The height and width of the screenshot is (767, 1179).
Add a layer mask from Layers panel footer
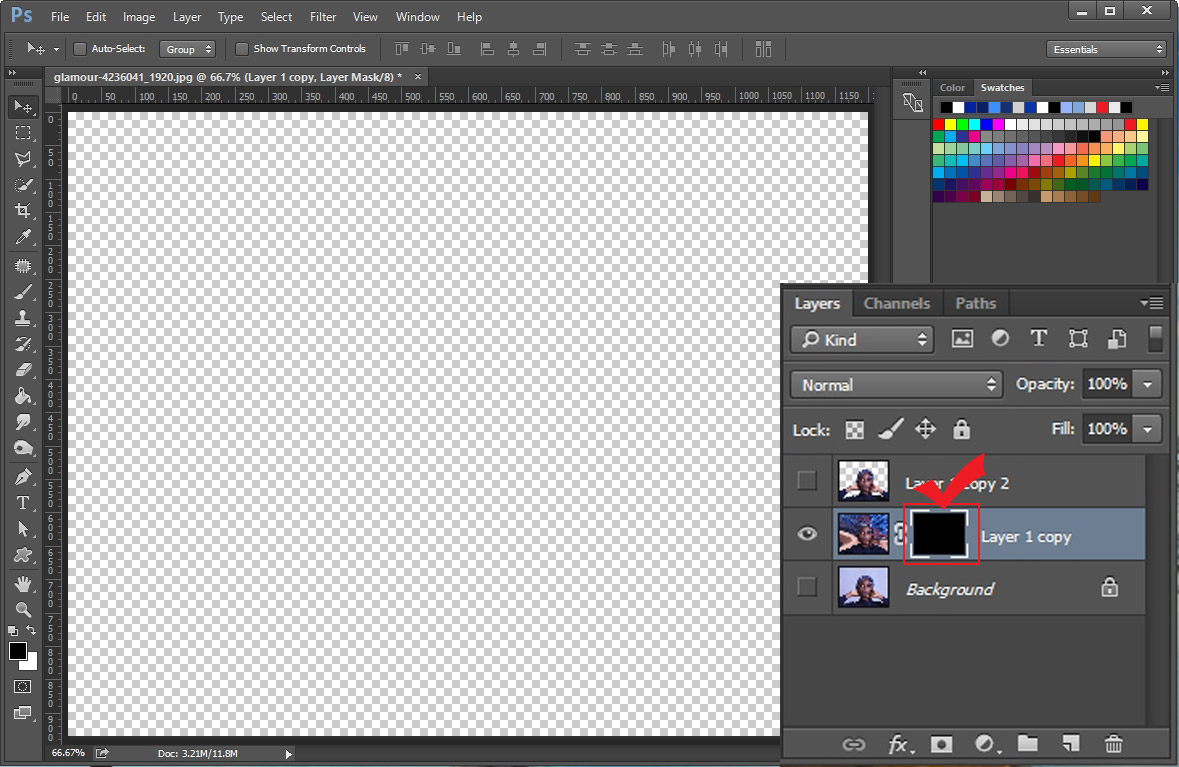(x=941, y=744)
